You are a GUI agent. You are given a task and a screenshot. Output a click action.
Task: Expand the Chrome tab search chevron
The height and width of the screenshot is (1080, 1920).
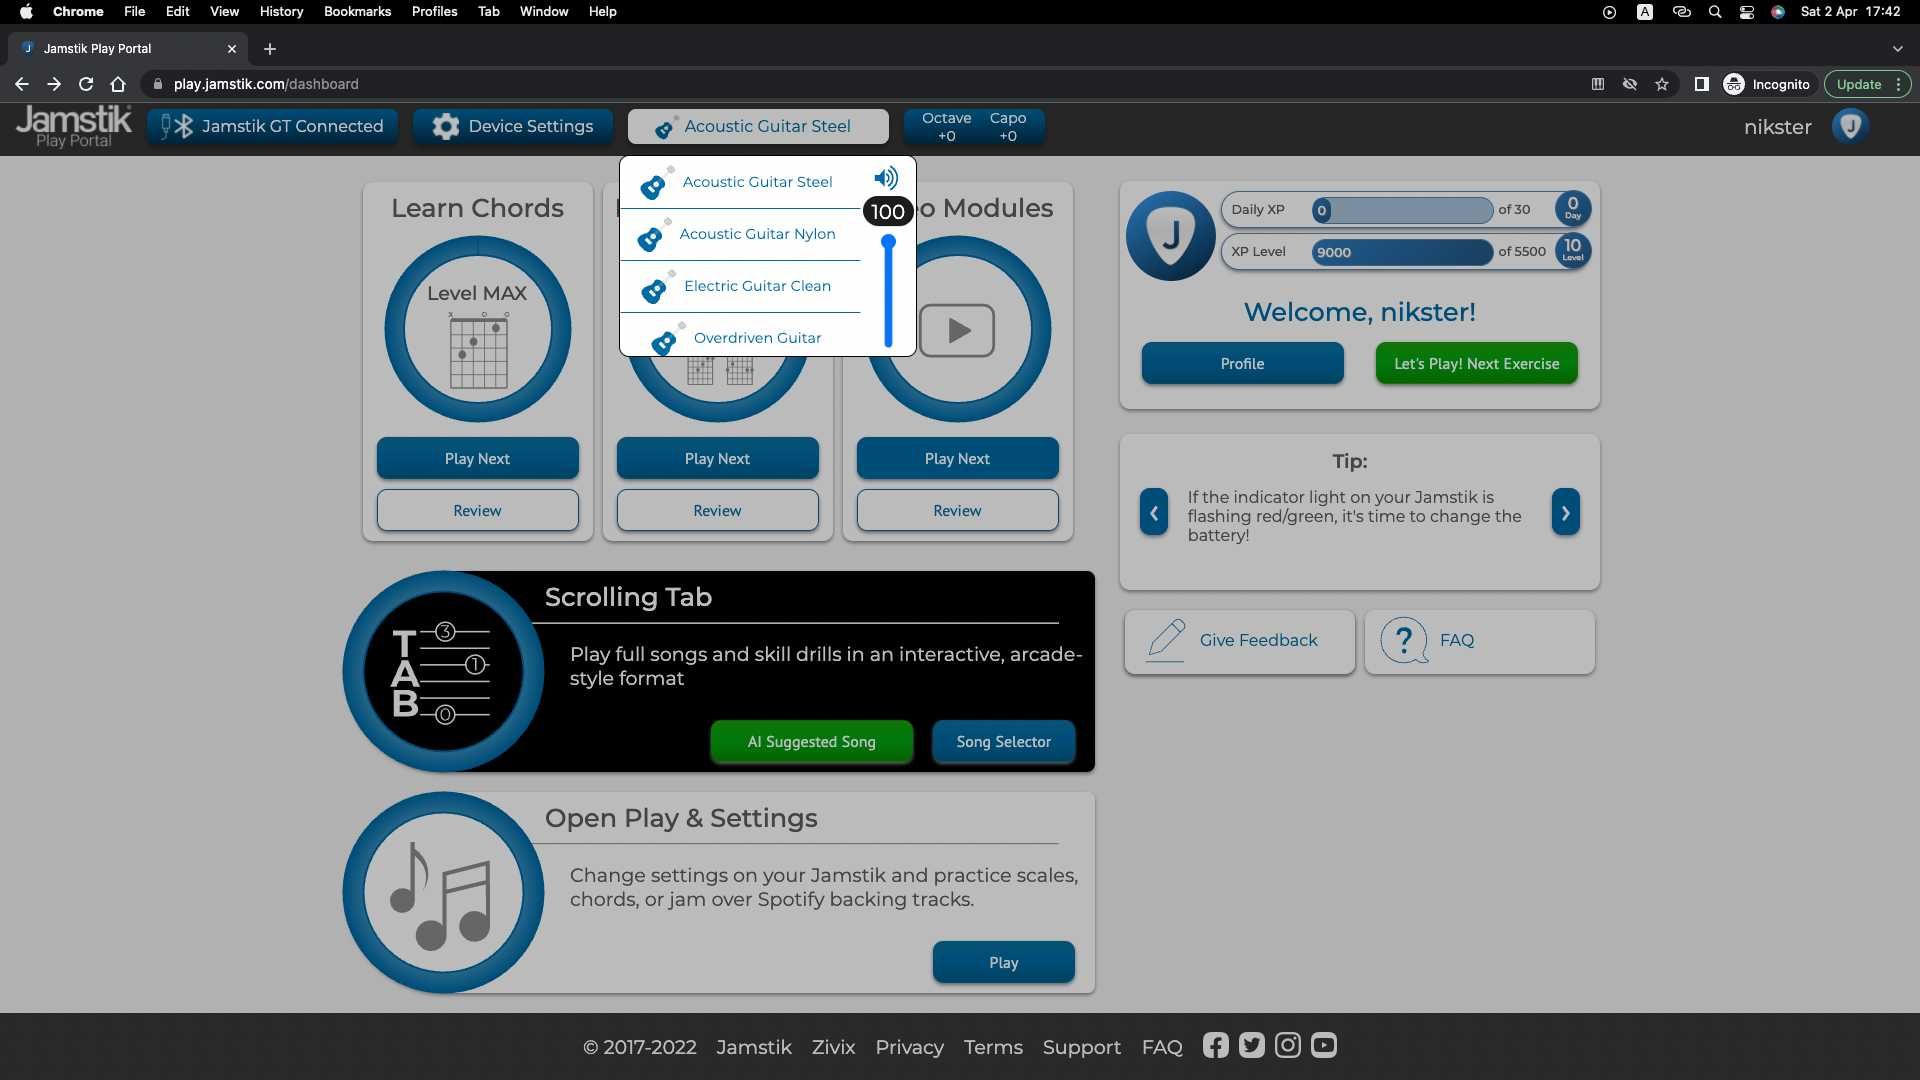coord(1898,48)
